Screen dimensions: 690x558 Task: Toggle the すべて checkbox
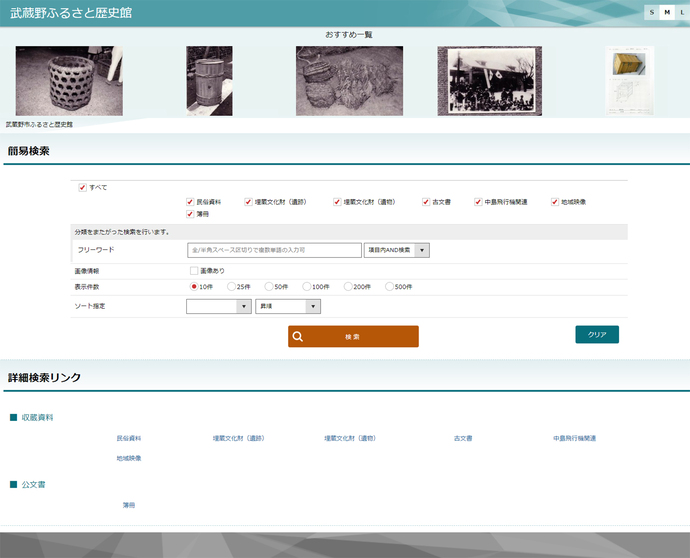[x=83, y=187]
